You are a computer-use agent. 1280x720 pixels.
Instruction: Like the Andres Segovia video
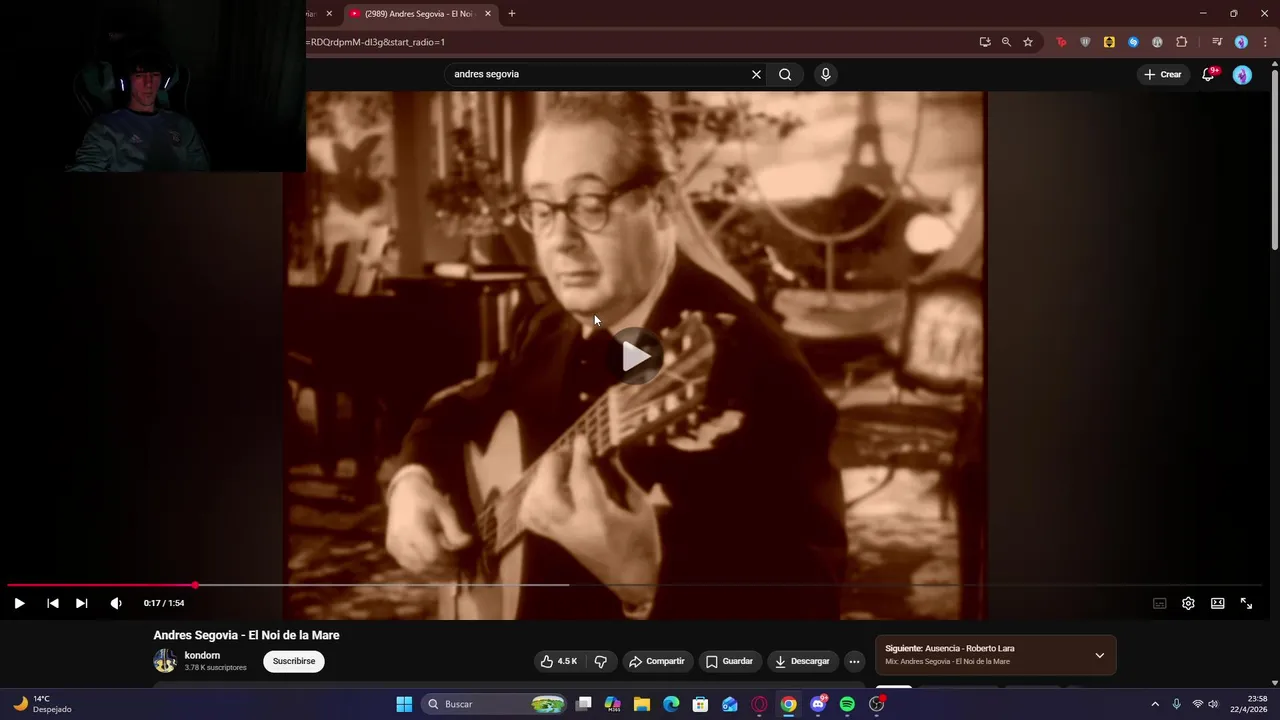click(559, 661)
